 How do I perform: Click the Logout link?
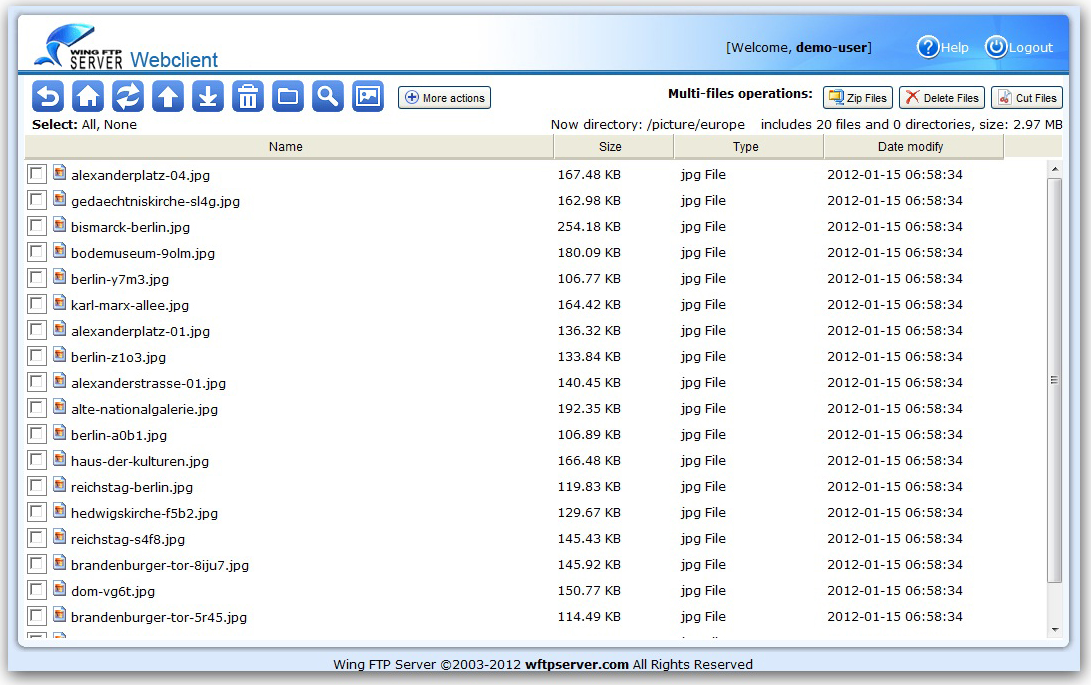pyautogui.click(x=1019, y=47)
